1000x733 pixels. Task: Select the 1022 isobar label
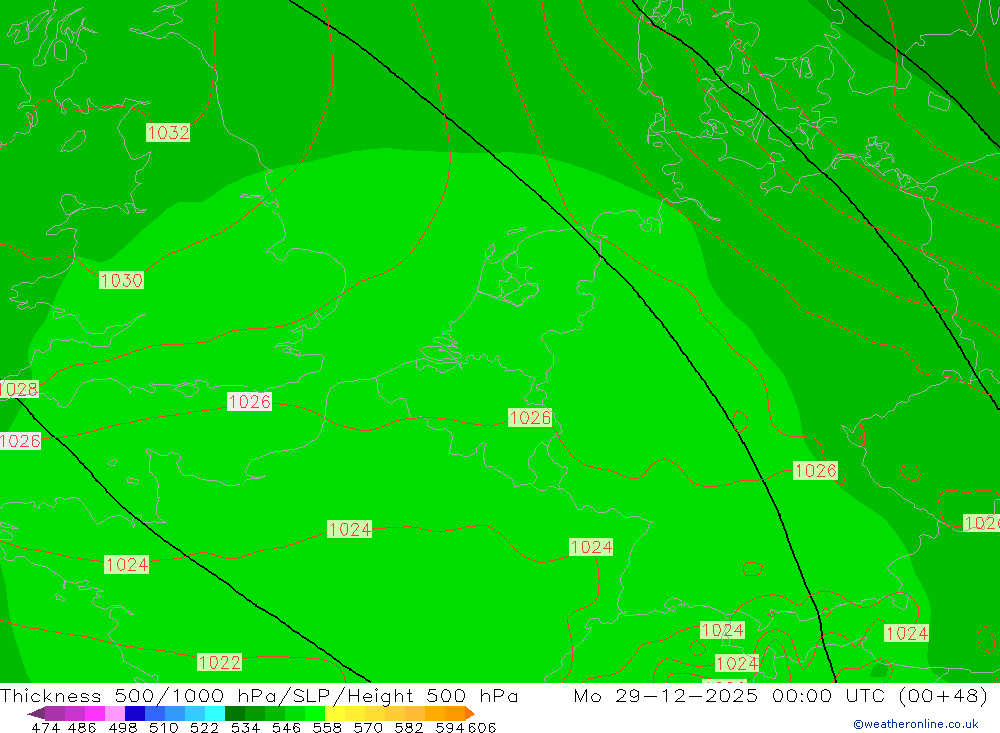(x=219, y=662)
